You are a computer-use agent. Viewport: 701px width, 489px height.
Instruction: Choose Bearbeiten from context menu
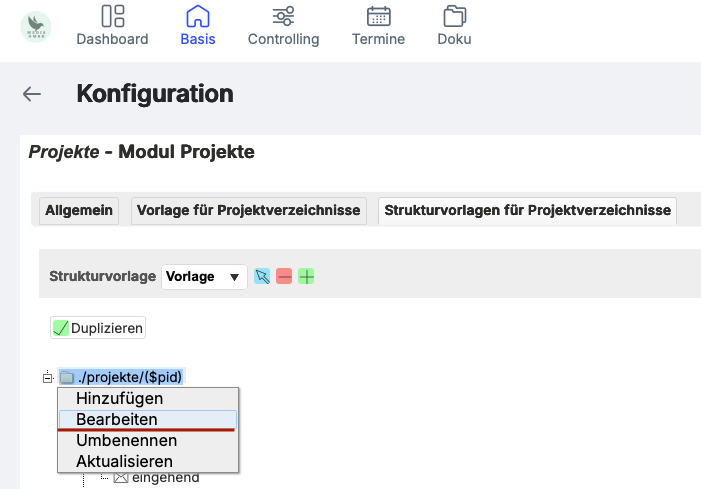pyautogui.click(x=117, y=419)
